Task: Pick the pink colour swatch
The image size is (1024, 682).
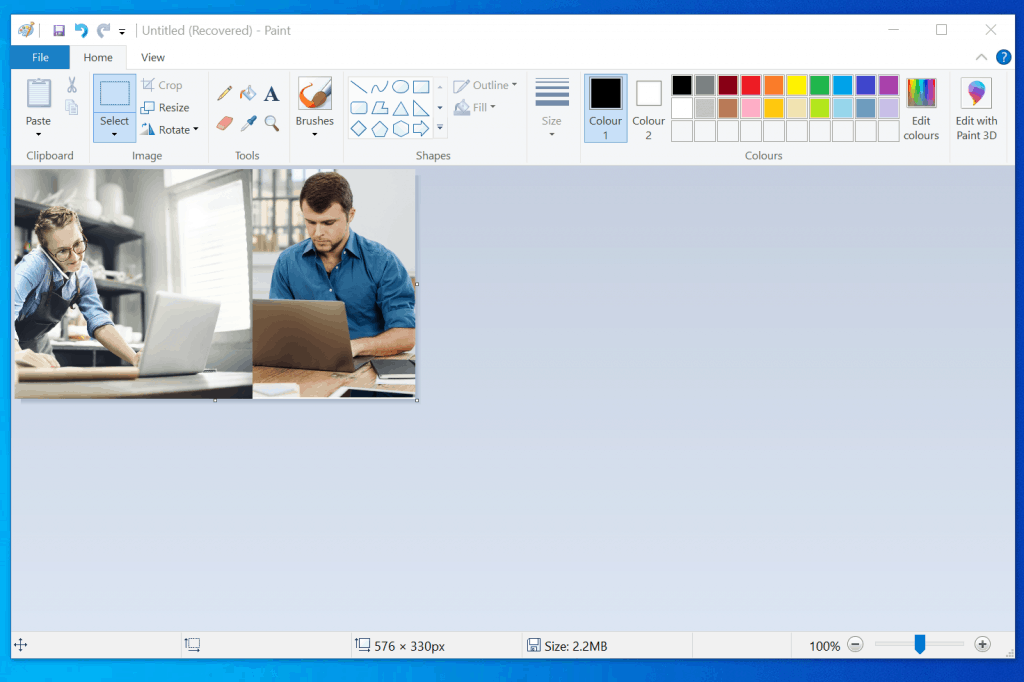Action: point(750,108)
